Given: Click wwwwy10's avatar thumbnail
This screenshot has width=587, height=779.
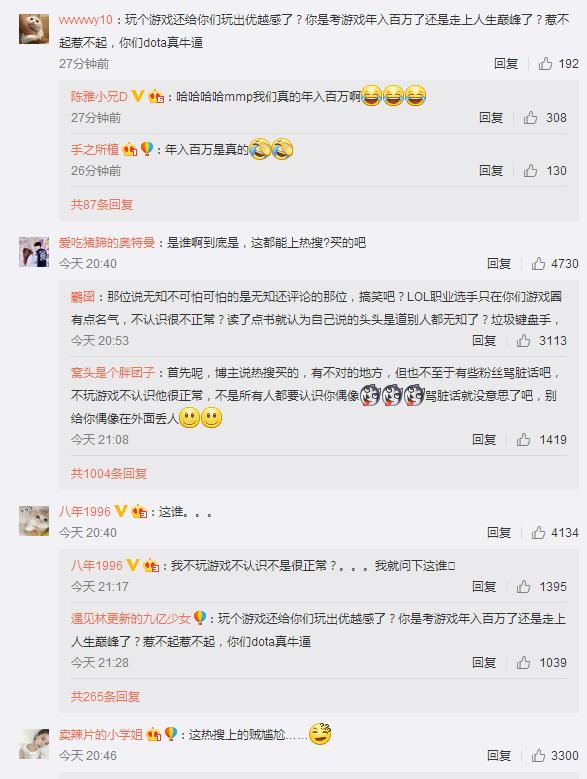Looking at the screenshot, I should 34,29.
